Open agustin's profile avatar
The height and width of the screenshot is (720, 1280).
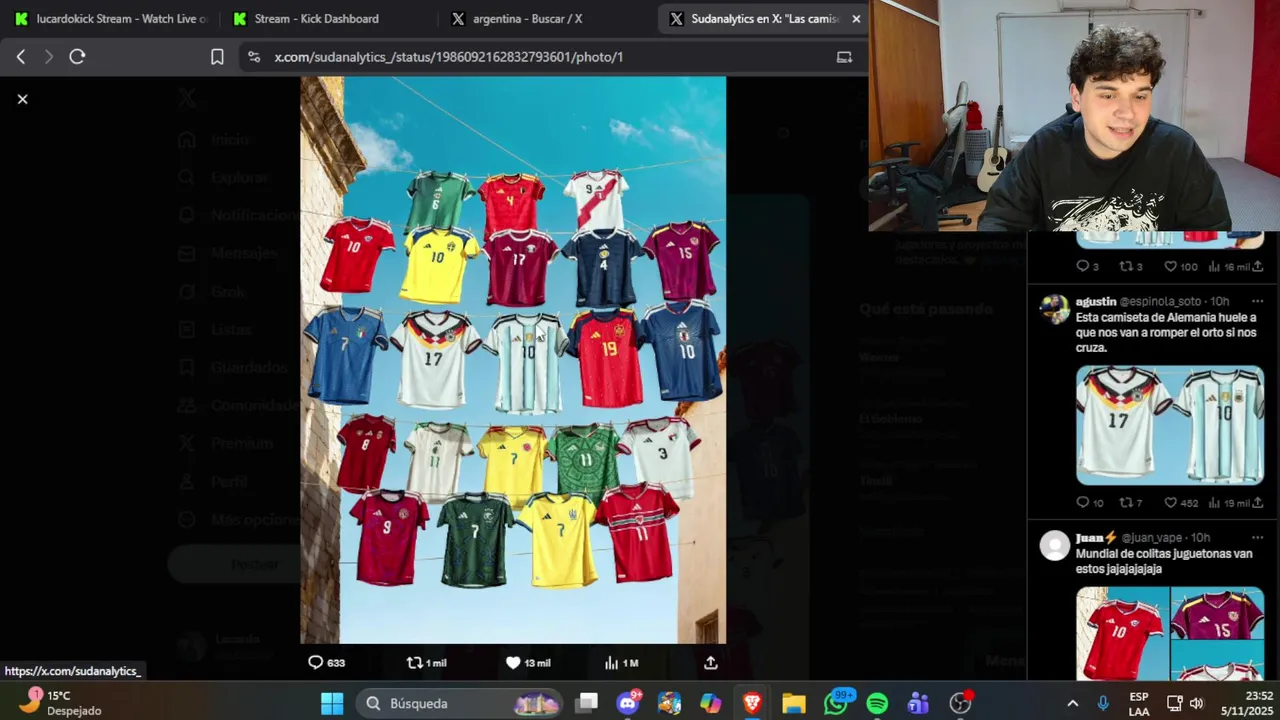tap(1054, 309)
